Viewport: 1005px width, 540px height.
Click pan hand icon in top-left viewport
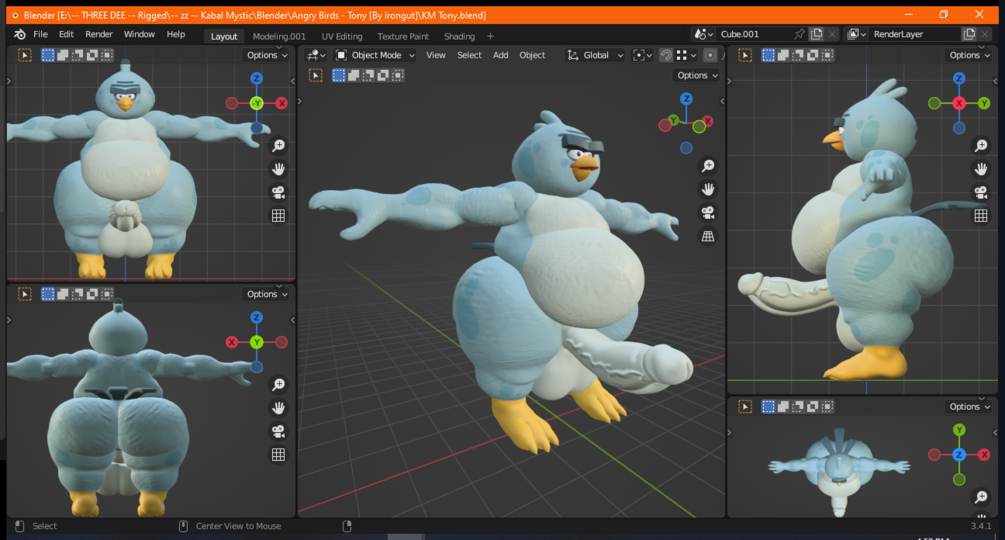(x=278, y=169)
